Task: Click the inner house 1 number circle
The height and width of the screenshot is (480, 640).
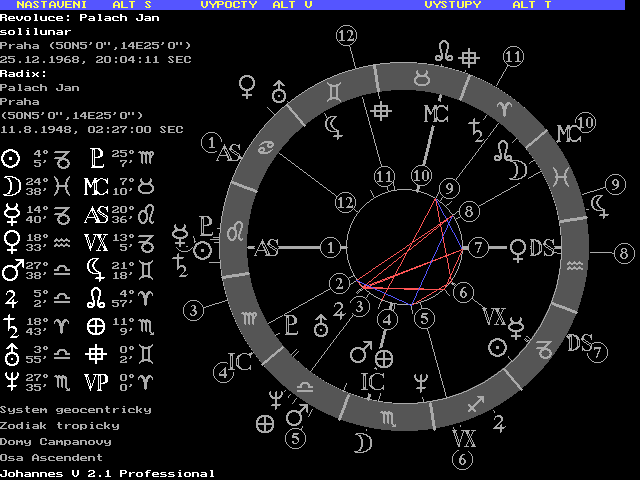Action: 331,246
